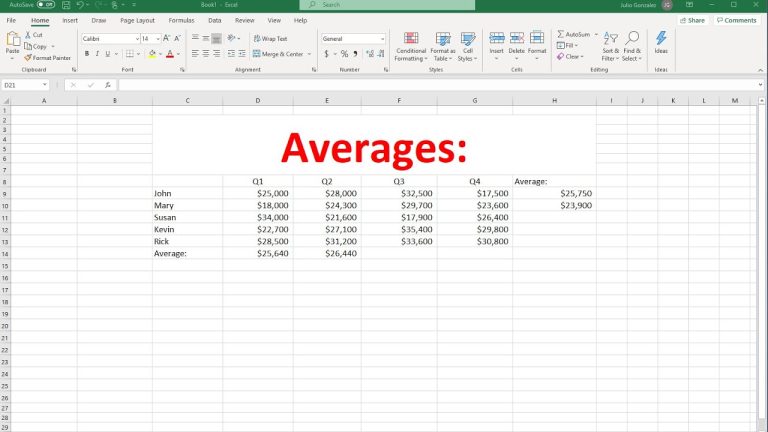Open Conditional Formatting menu

410,46
